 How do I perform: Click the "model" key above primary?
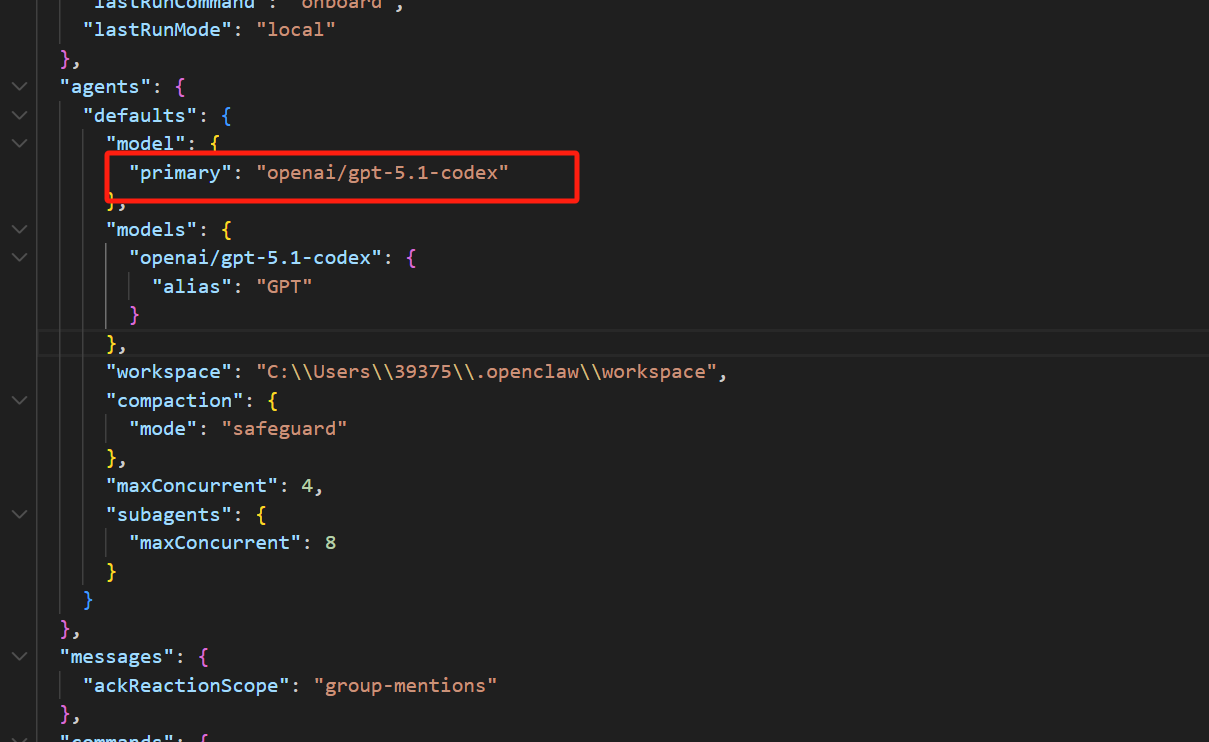coord(146,143)
